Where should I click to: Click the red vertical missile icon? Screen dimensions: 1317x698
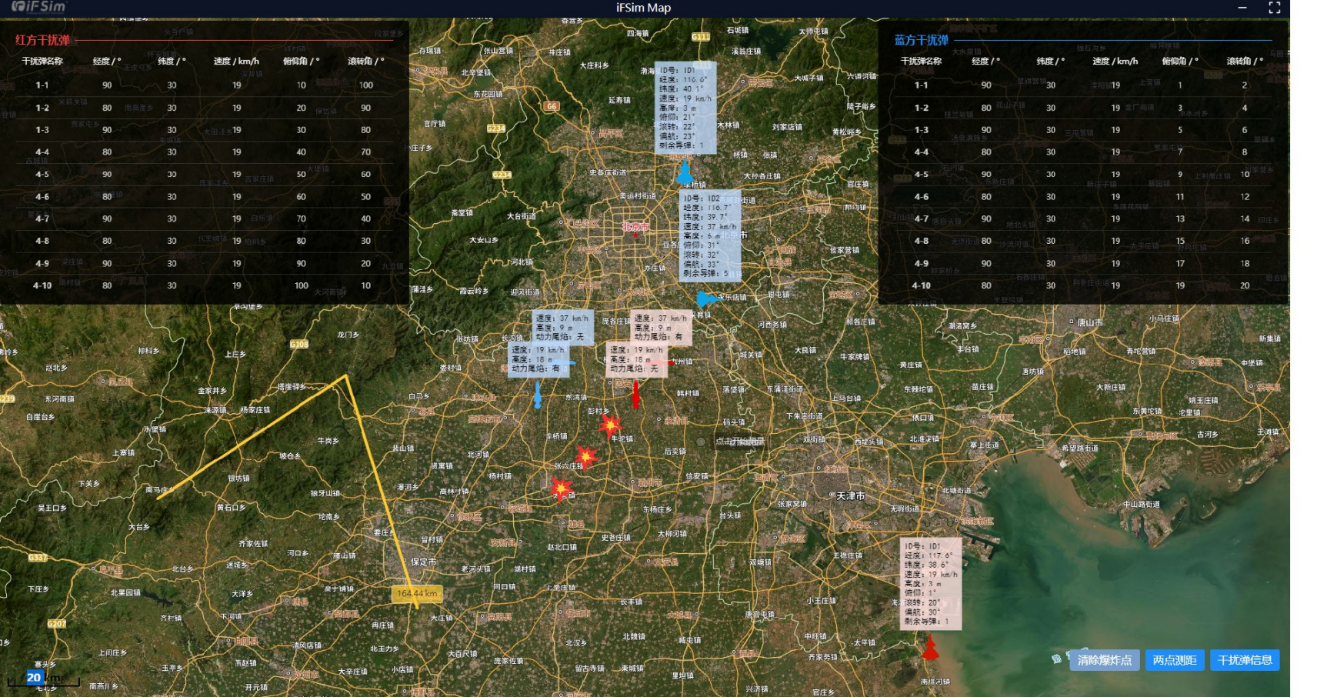(635, 394)
